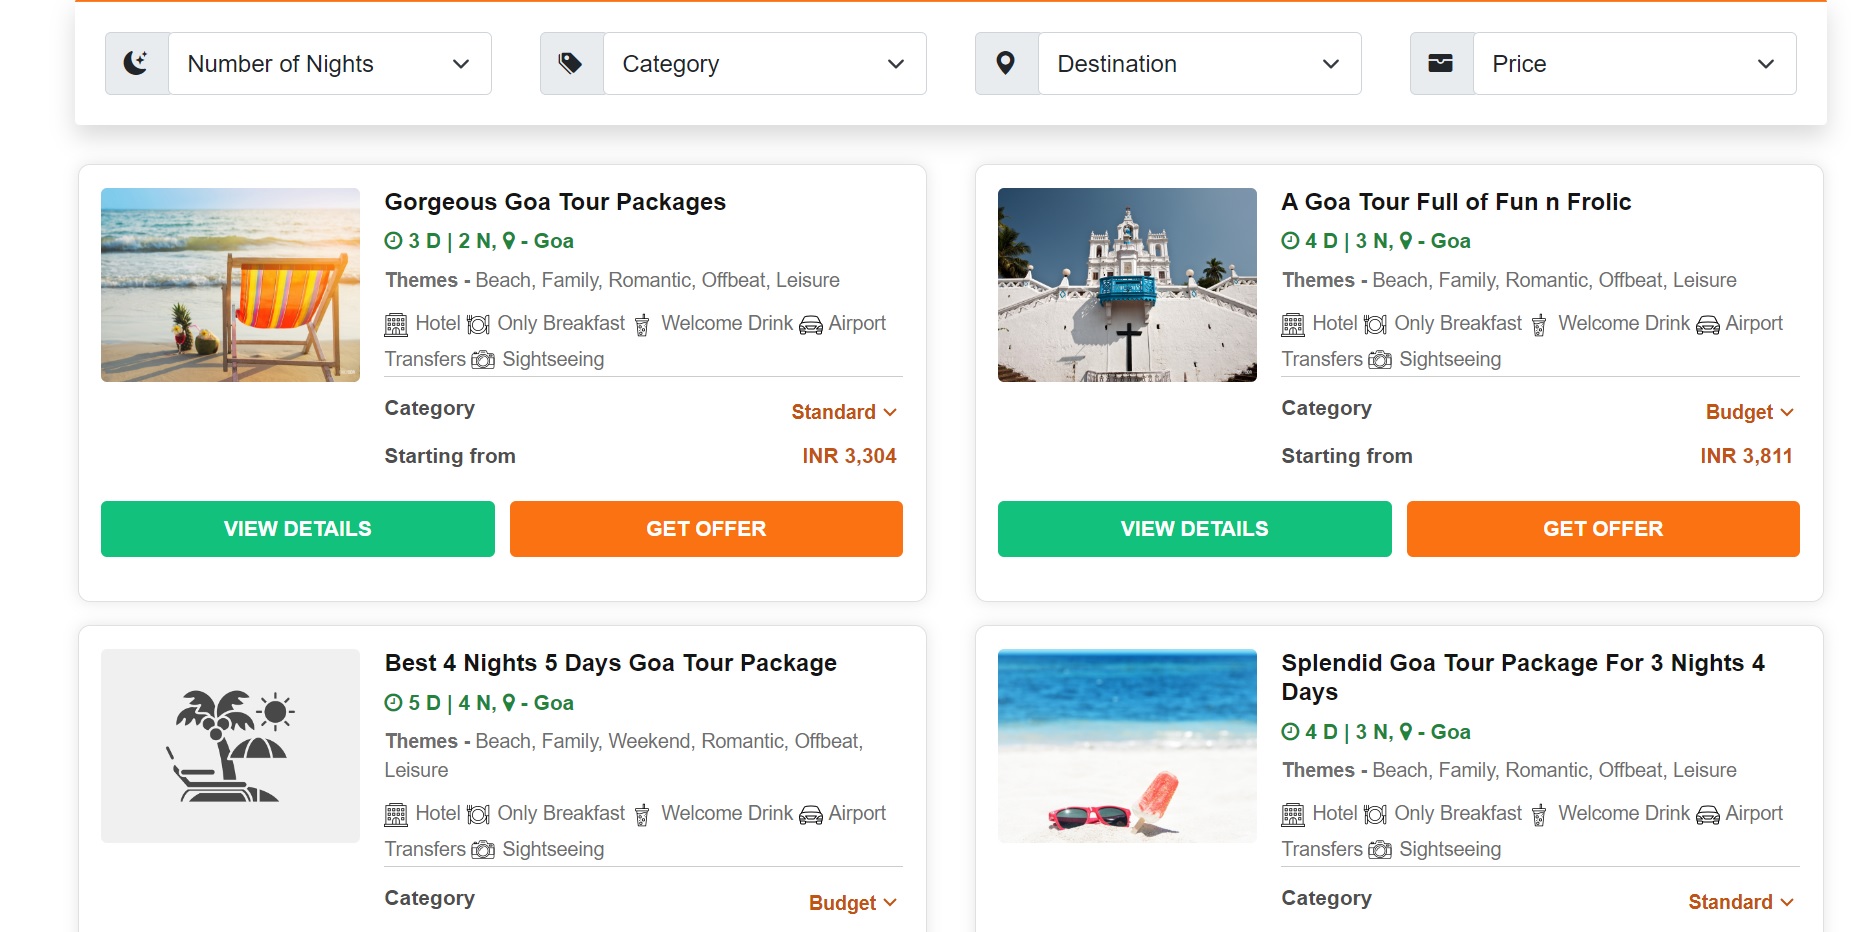The height and width of the screenshot is (932, 1851).
Task: Click the white church thumbnail image
Action: click(1127, 285)
